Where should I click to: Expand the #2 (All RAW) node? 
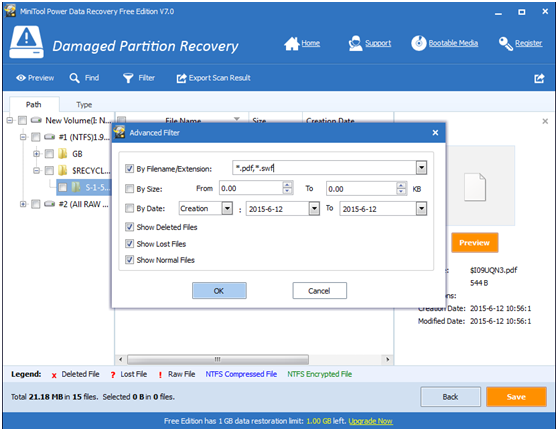pyautogui.click(x=23, y=204)
